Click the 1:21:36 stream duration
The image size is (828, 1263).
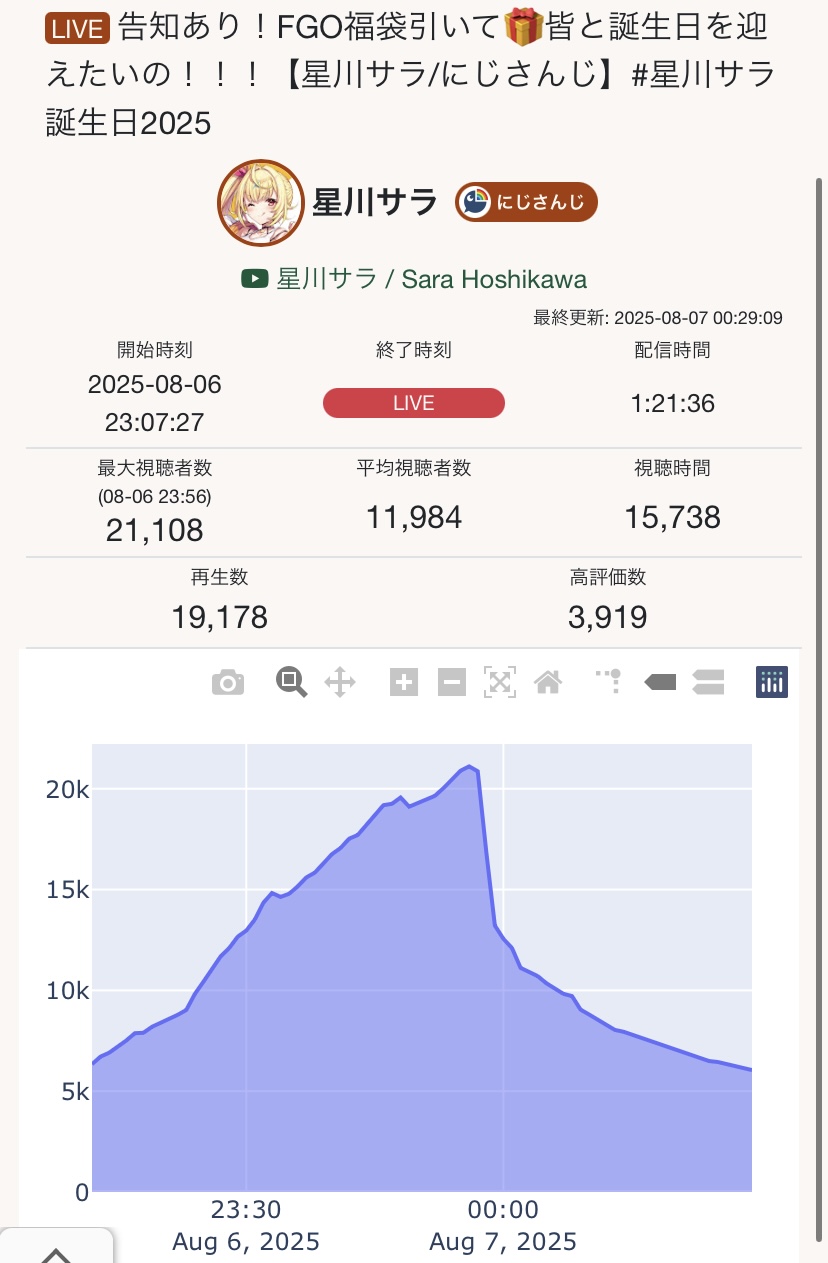(673, 404)
